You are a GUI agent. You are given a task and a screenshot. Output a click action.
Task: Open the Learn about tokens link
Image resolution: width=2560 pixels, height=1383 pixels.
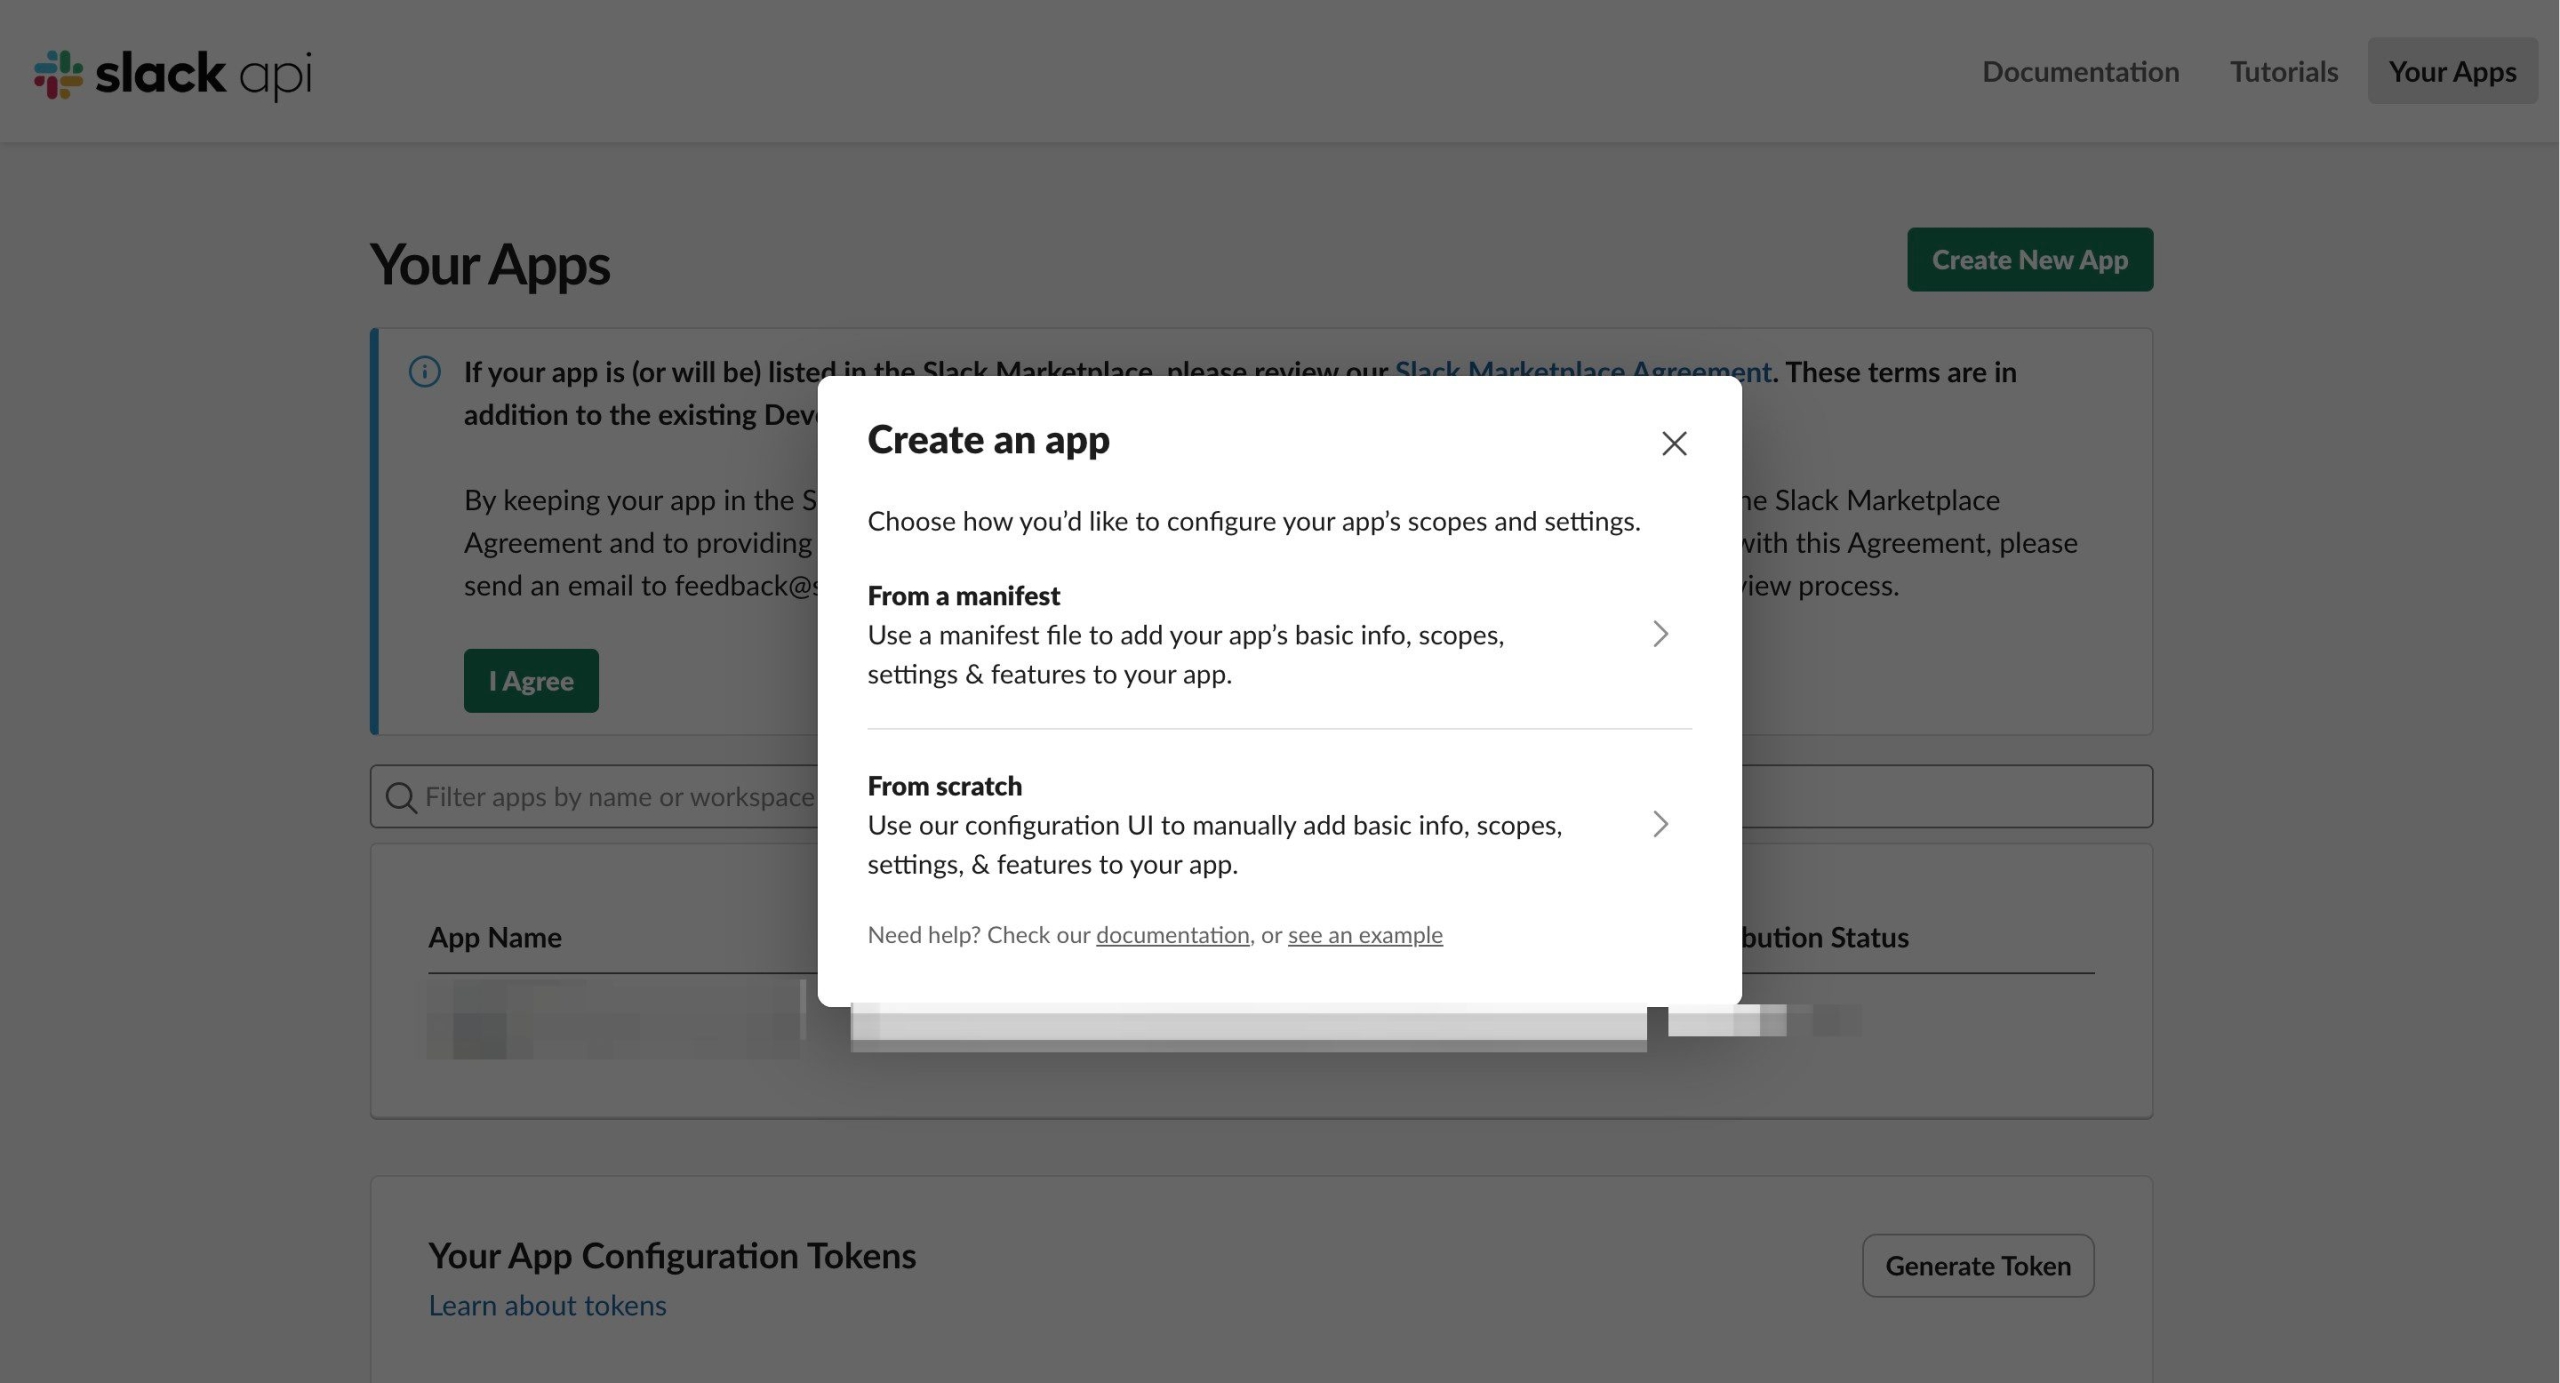547,1306
